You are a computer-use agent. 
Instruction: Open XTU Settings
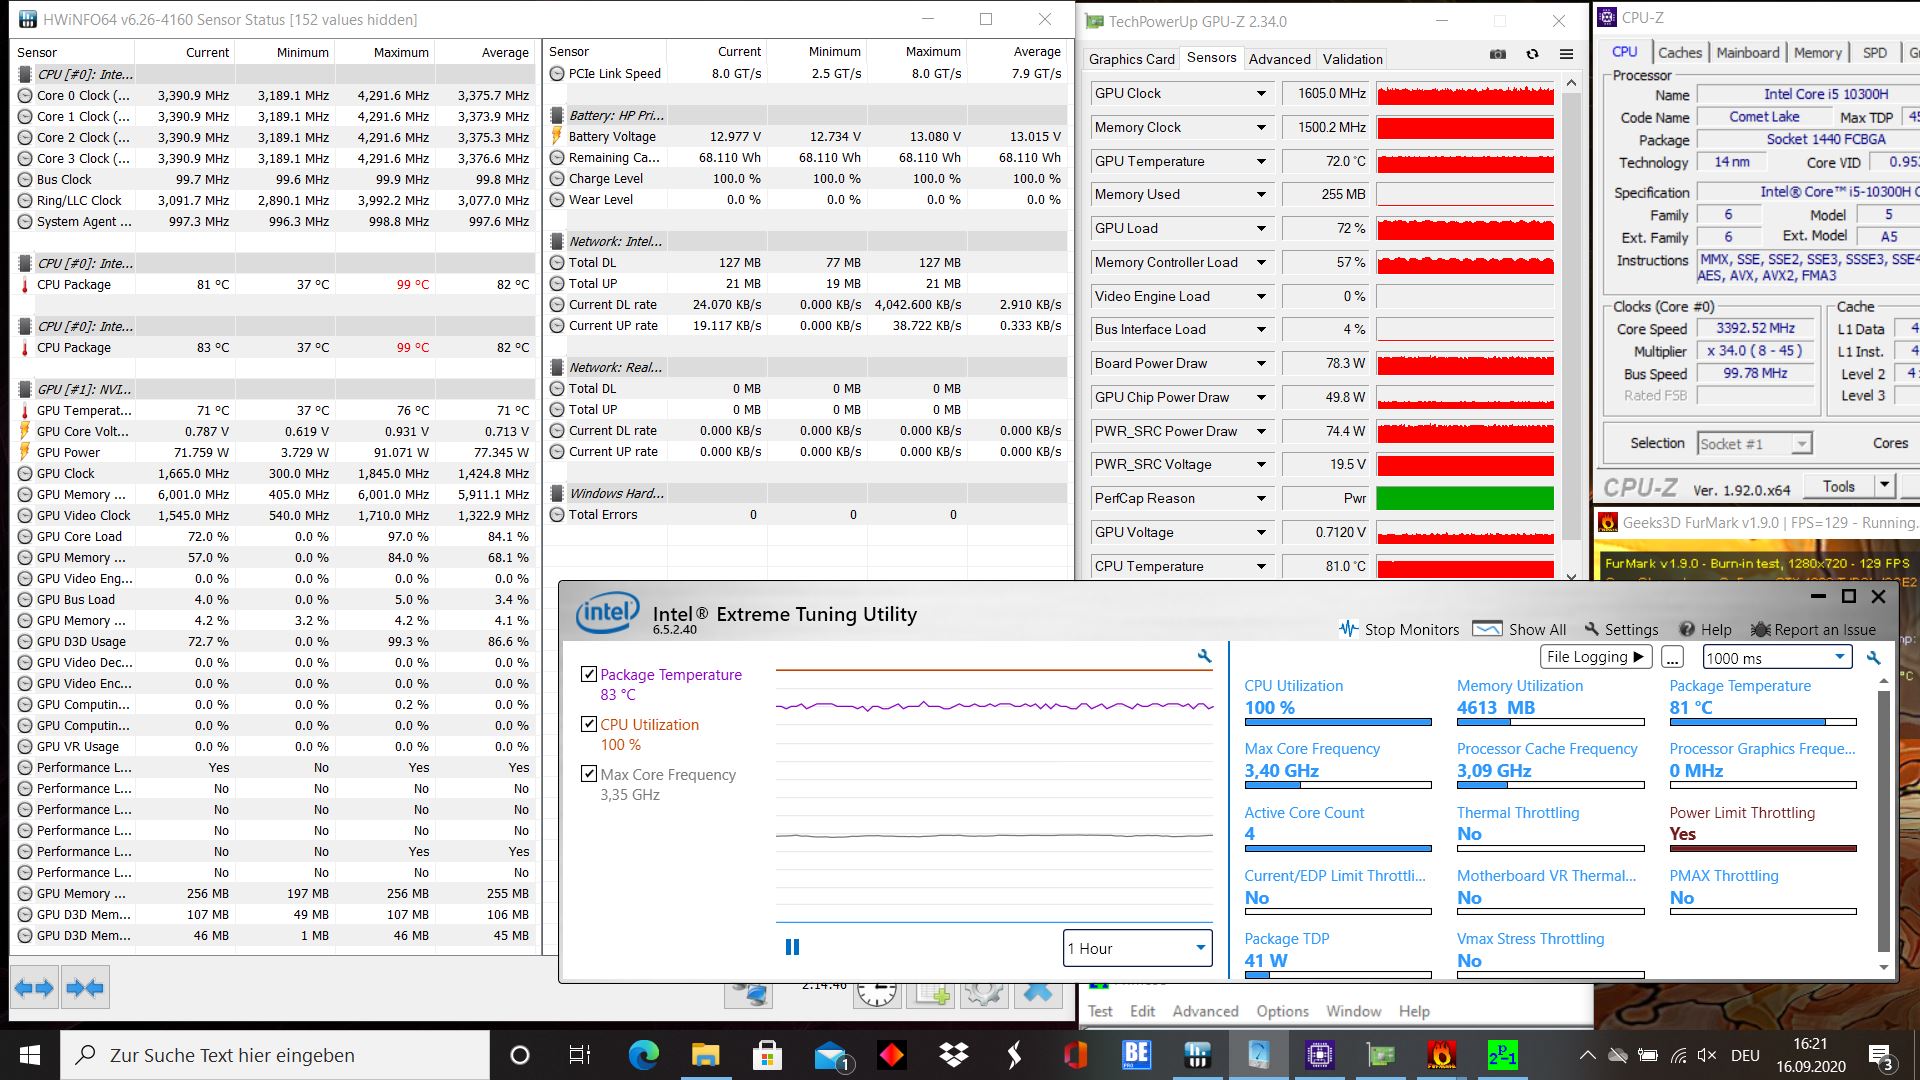click(1620, 629)
